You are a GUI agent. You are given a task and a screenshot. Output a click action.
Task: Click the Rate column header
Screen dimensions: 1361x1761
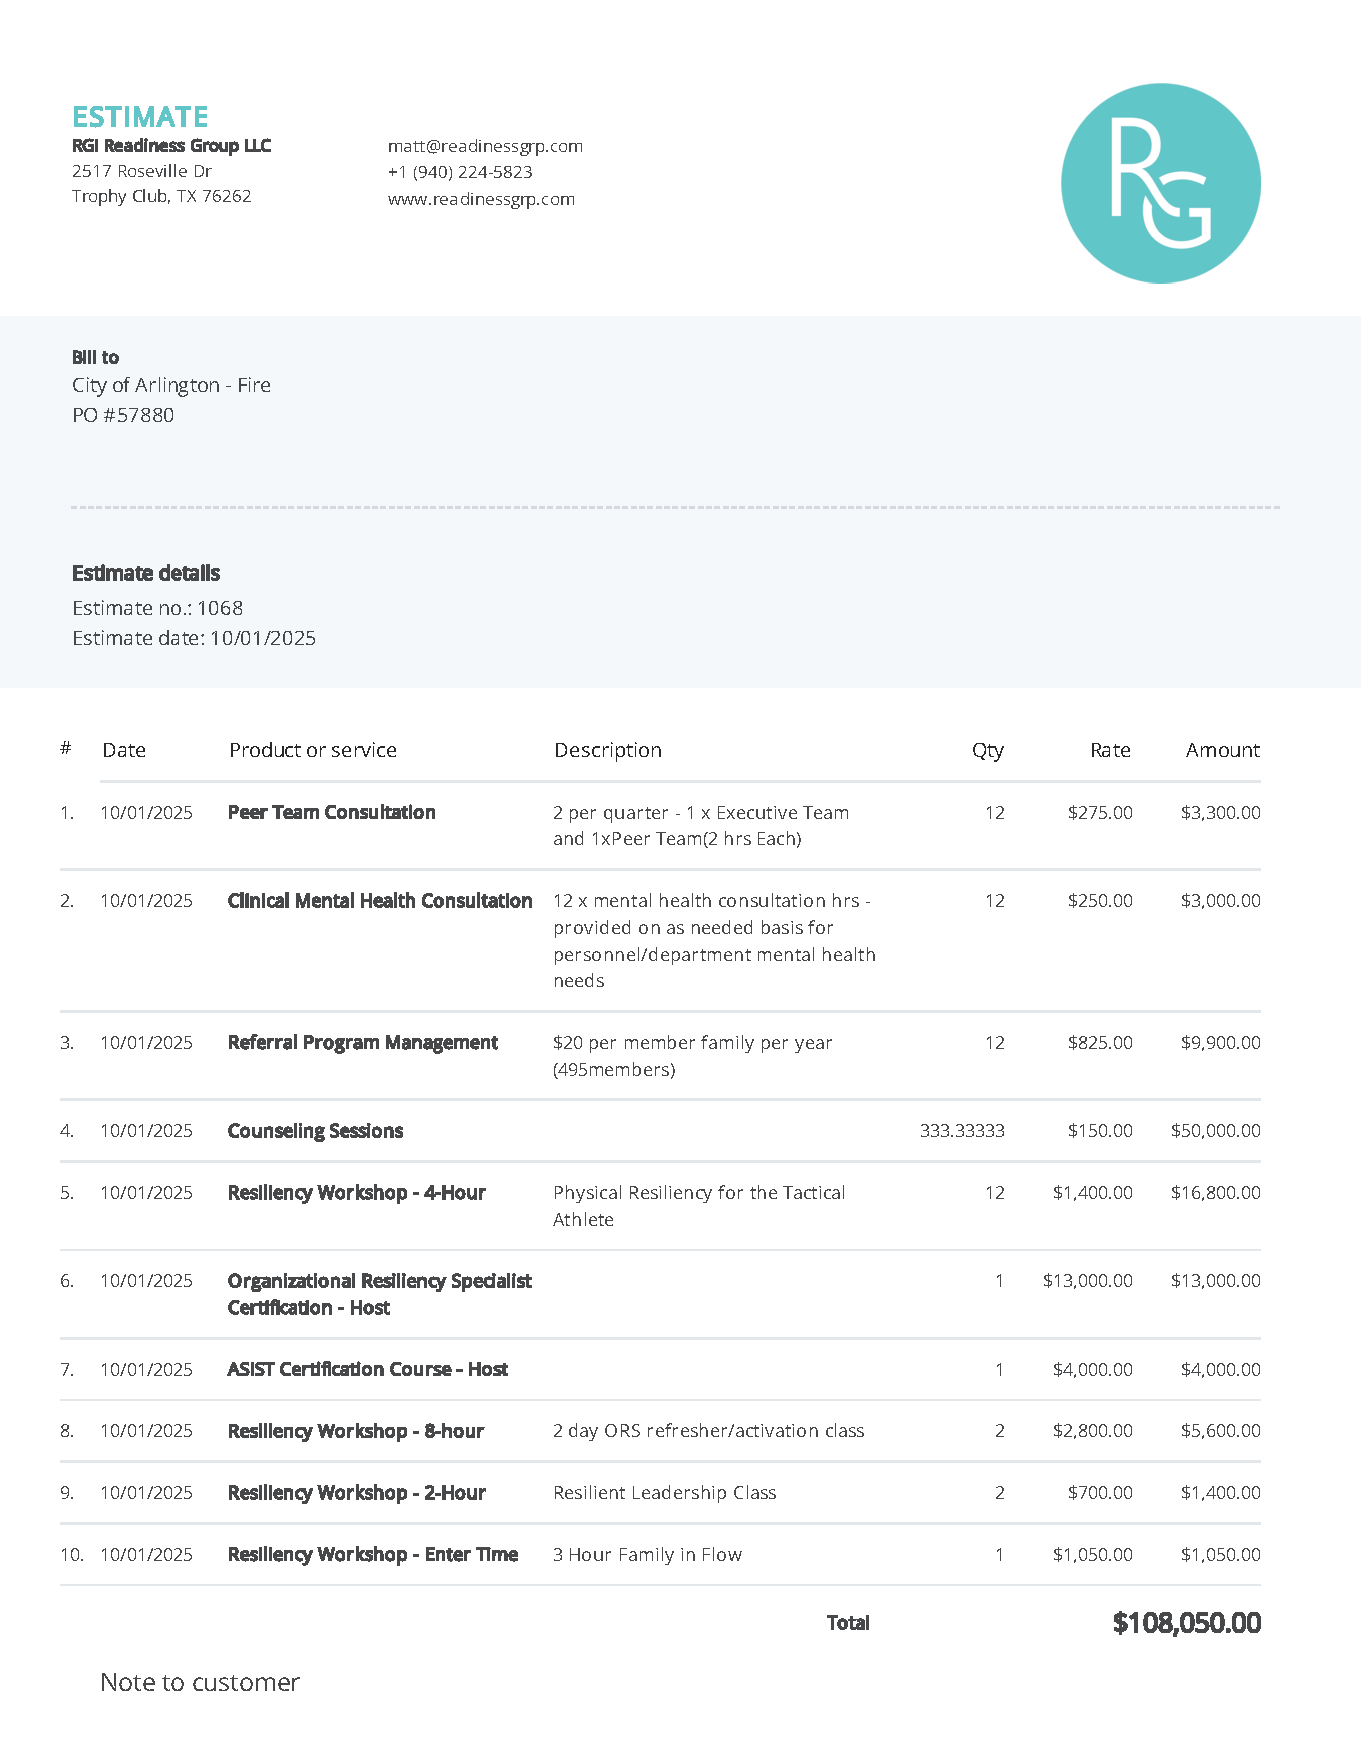1110,750
